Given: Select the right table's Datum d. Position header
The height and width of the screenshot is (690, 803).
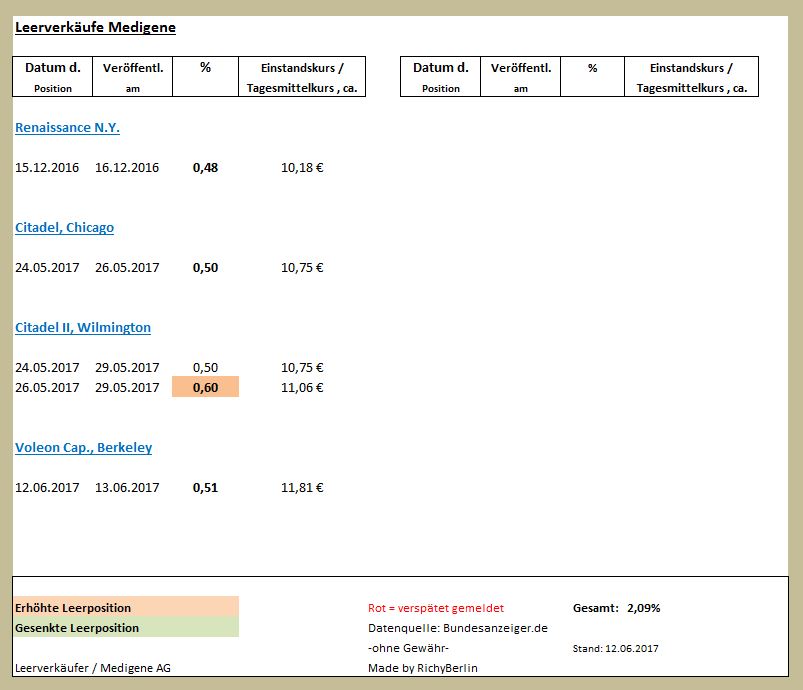Looking at the screenshot, I should pos(440,76).
